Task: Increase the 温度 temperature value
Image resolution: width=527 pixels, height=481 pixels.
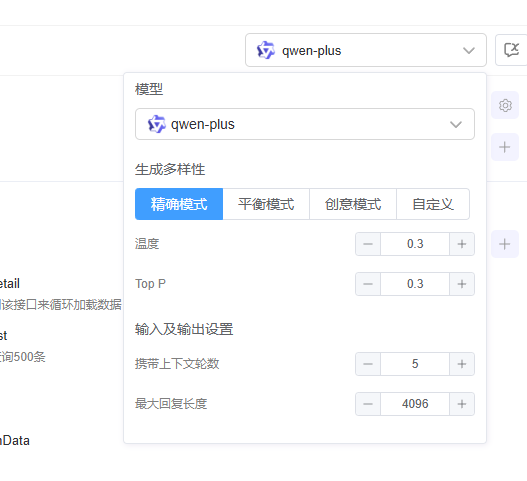Action: click(462, 244)
